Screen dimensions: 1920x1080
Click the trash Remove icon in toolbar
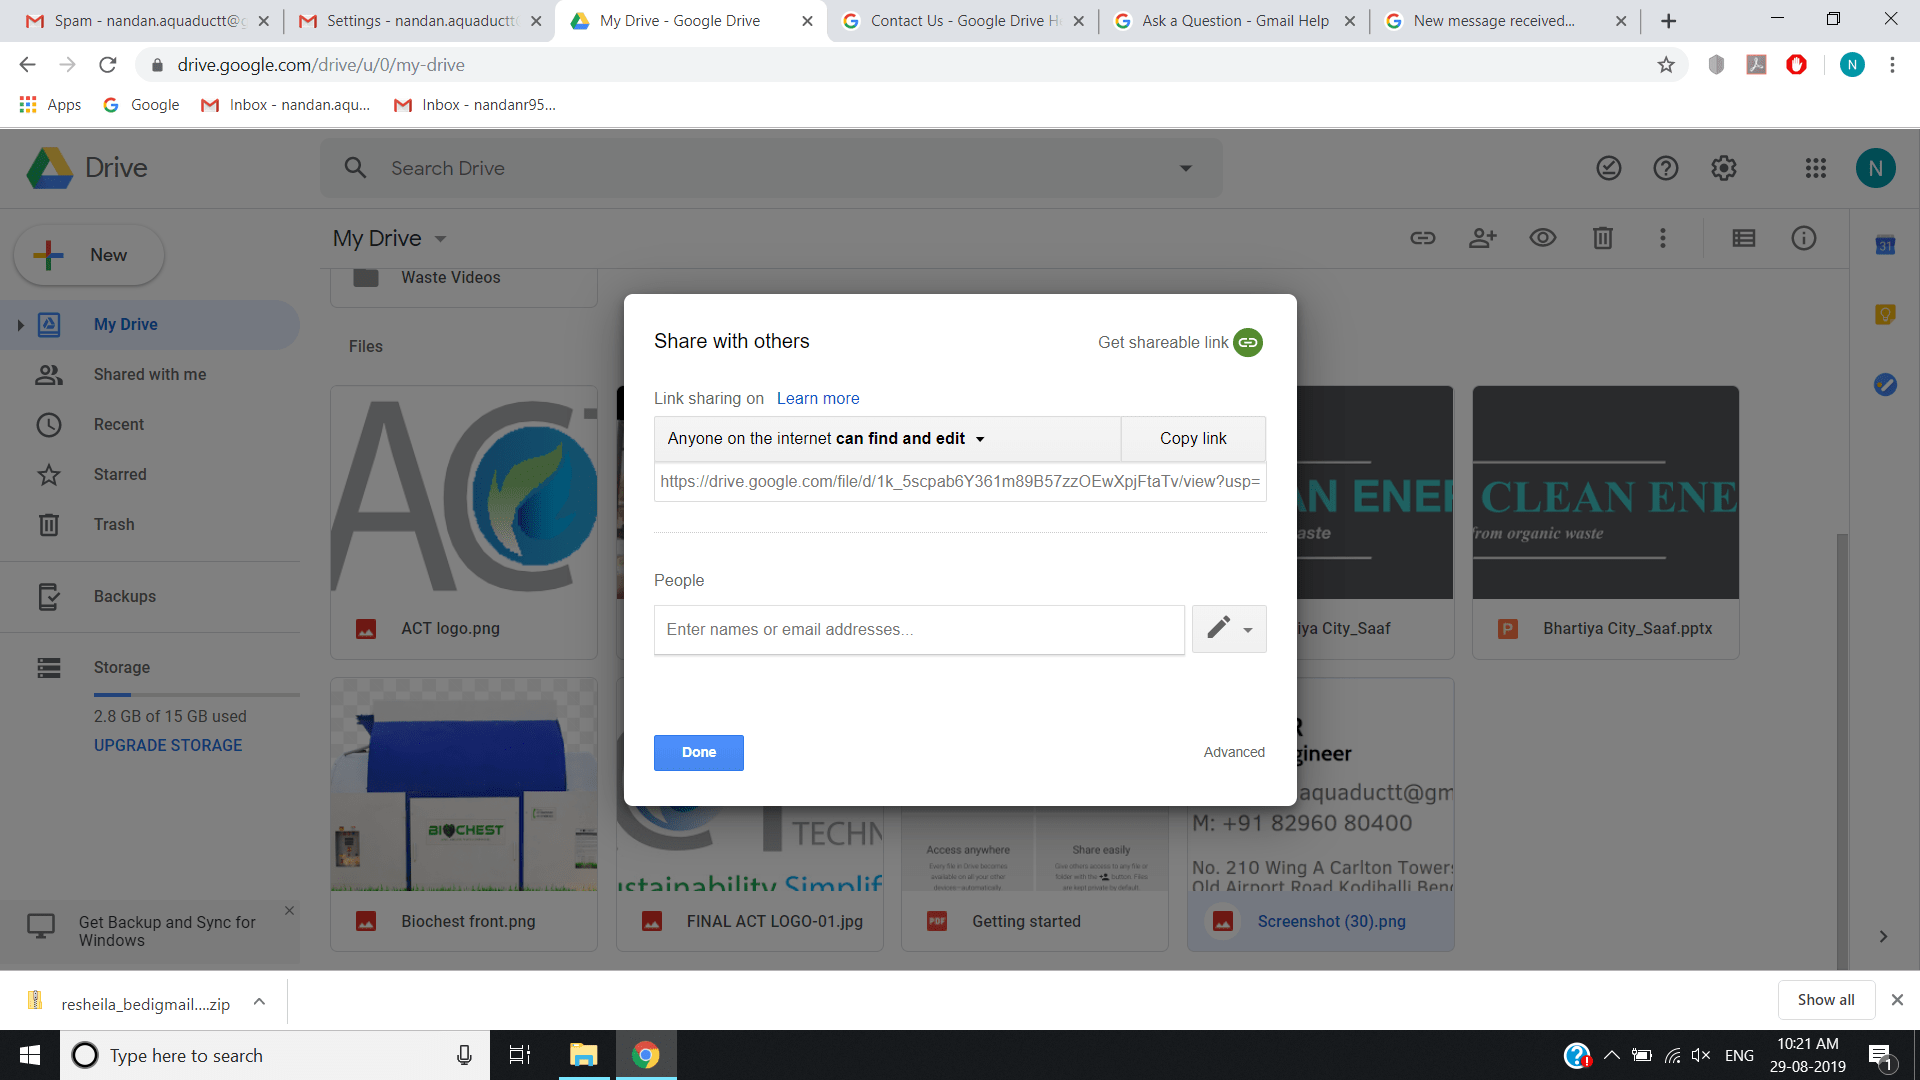point(1602,238)
